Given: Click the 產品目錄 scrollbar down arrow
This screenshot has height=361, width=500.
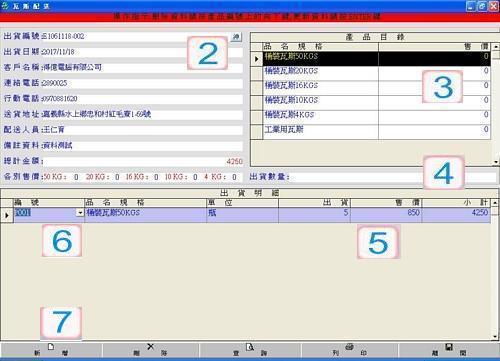Looking at the screenshot, I should tap(496, 162).
